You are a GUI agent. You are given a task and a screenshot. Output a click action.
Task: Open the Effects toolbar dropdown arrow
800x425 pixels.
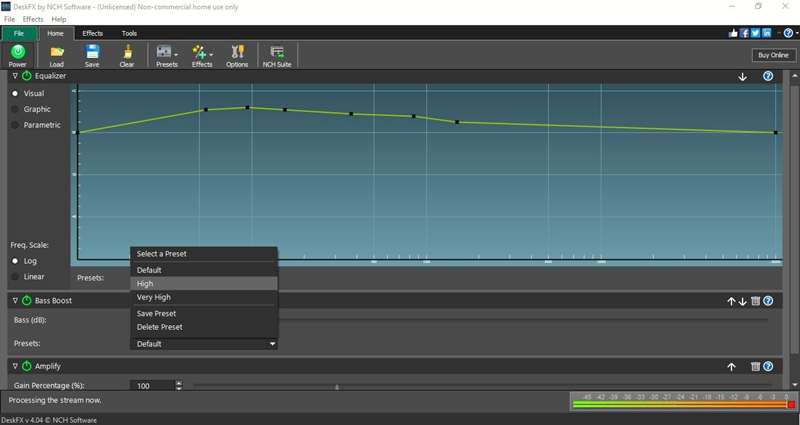211,55
